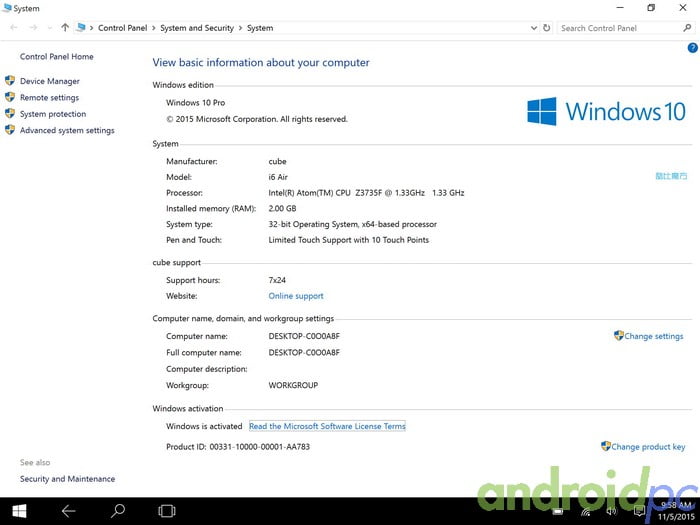Screen dimensions: 700x525
Task: Open Device Manager from sidebar
Action: click(x=50, y=81)
